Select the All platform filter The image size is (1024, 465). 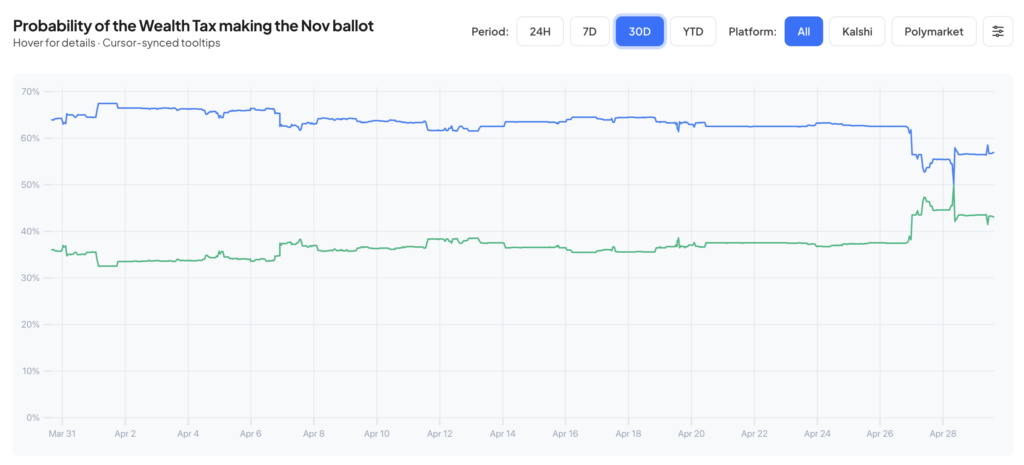pos(804,32)
